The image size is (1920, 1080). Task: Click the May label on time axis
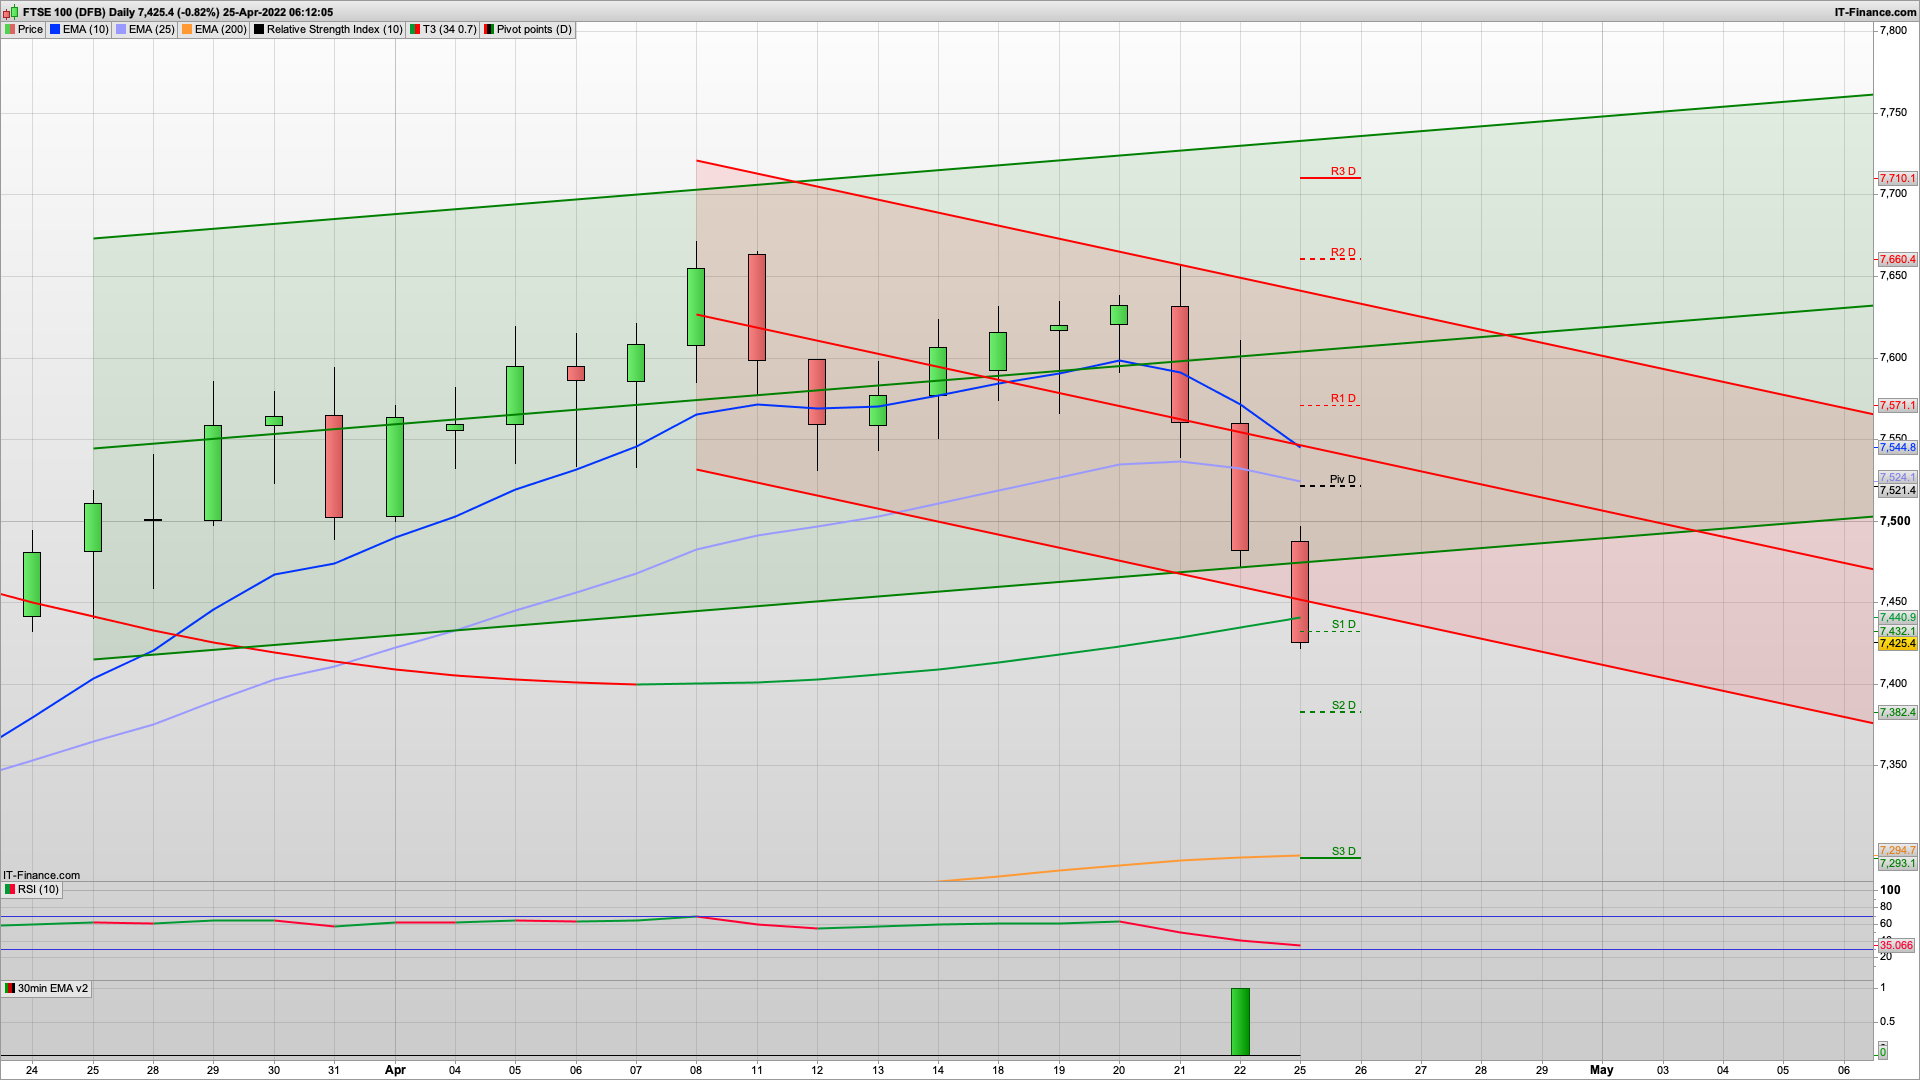click(x=1601, y=1070)
